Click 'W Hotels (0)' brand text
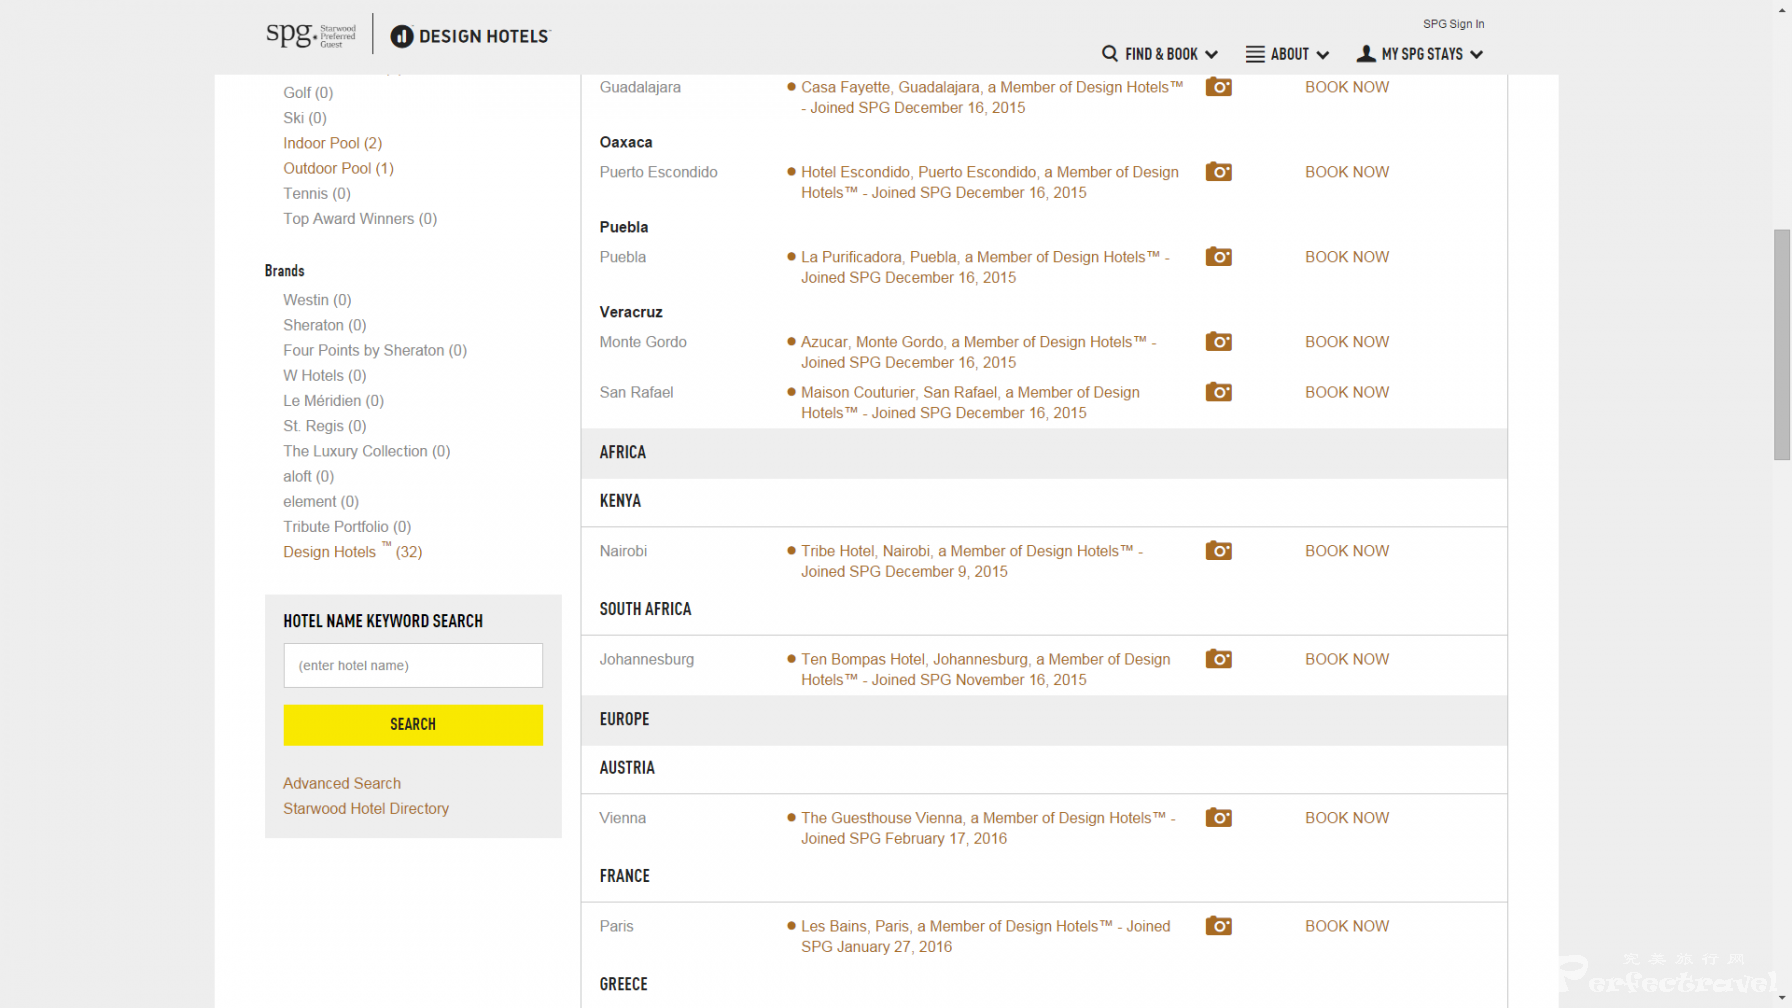Viewport: 1792px width, 1008px height. (325, 375)
